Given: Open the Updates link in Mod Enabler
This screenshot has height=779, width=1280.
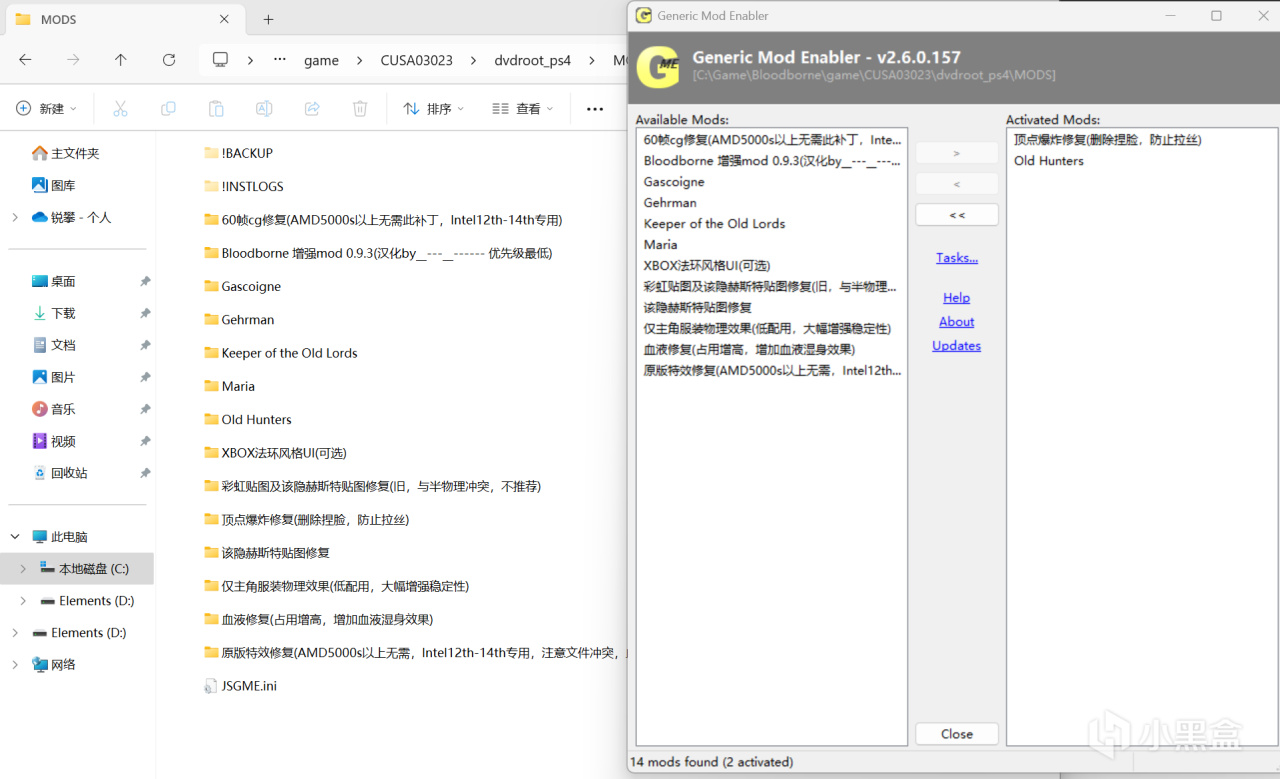Looking at the screenshot, I should 957,346.
